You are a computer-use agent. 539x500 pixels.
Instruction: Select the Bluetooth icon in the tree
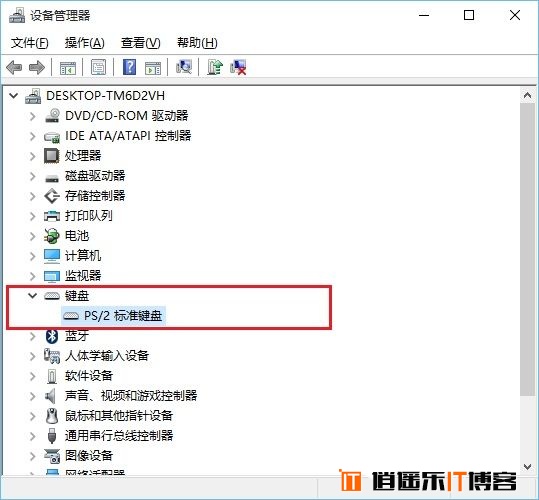[52, 336]
